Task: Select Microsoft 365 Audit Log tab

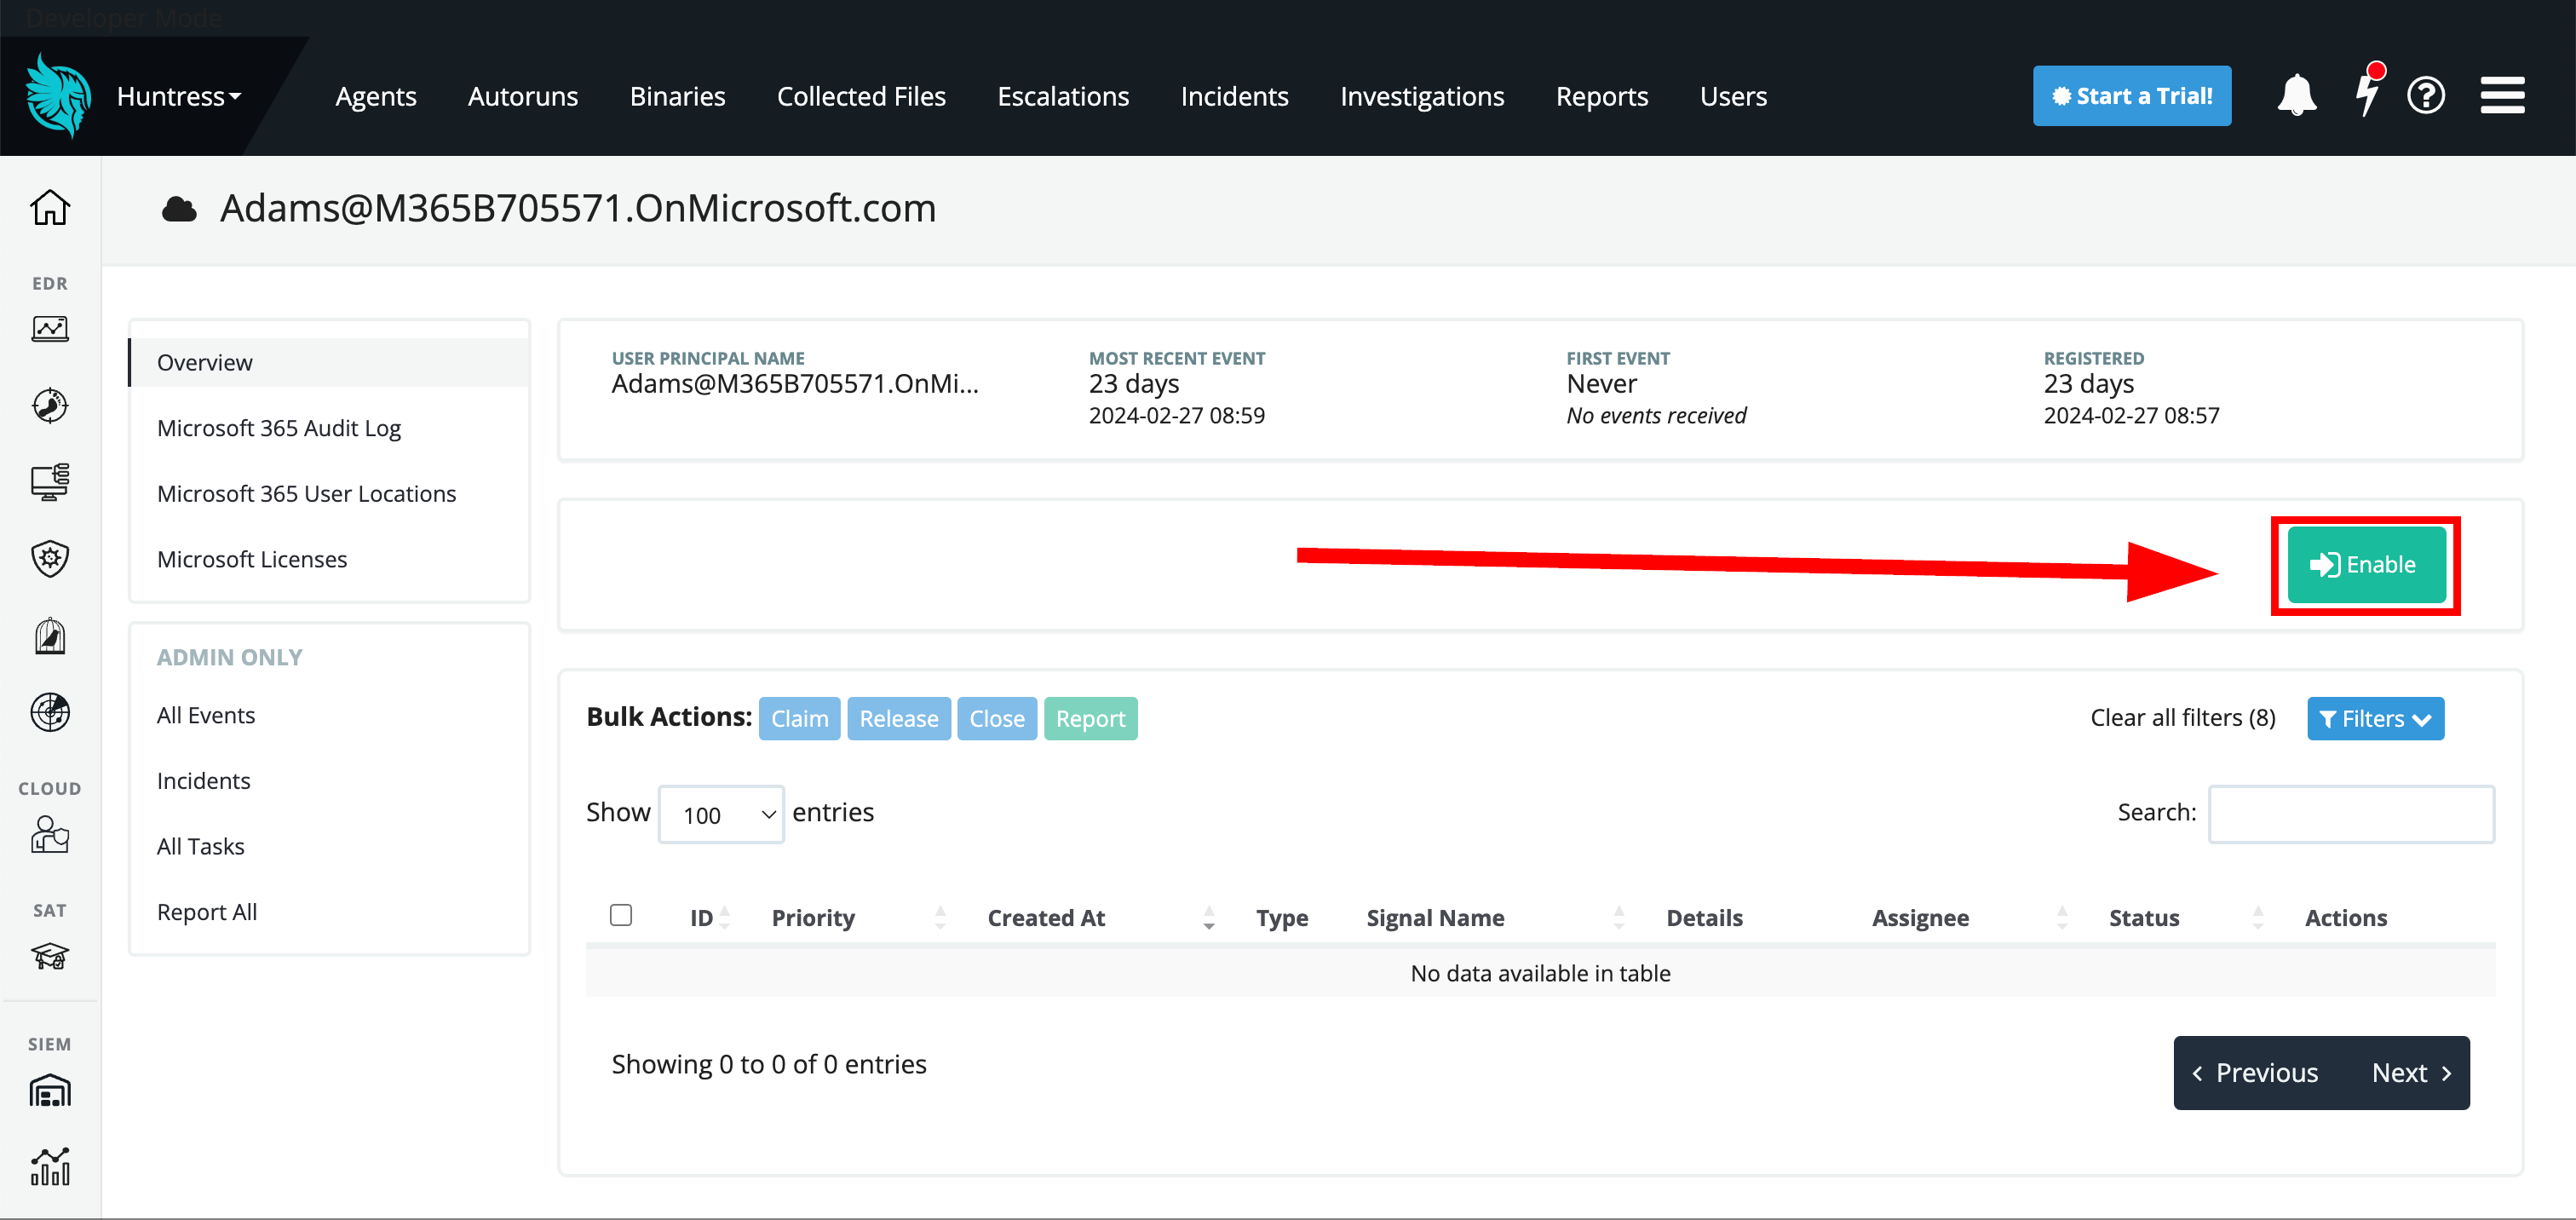Action: pos(279,428)
